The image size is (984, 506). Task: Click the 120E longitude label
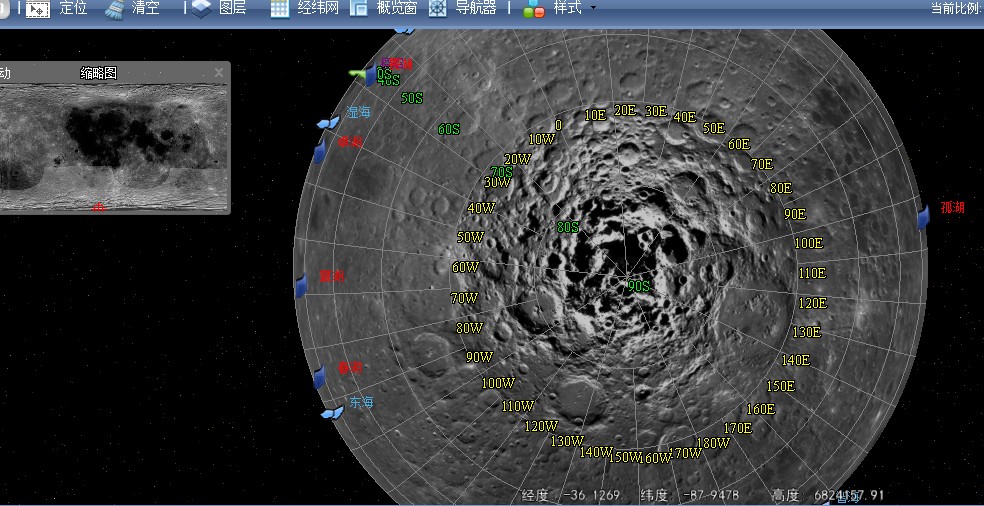point(813,303)
